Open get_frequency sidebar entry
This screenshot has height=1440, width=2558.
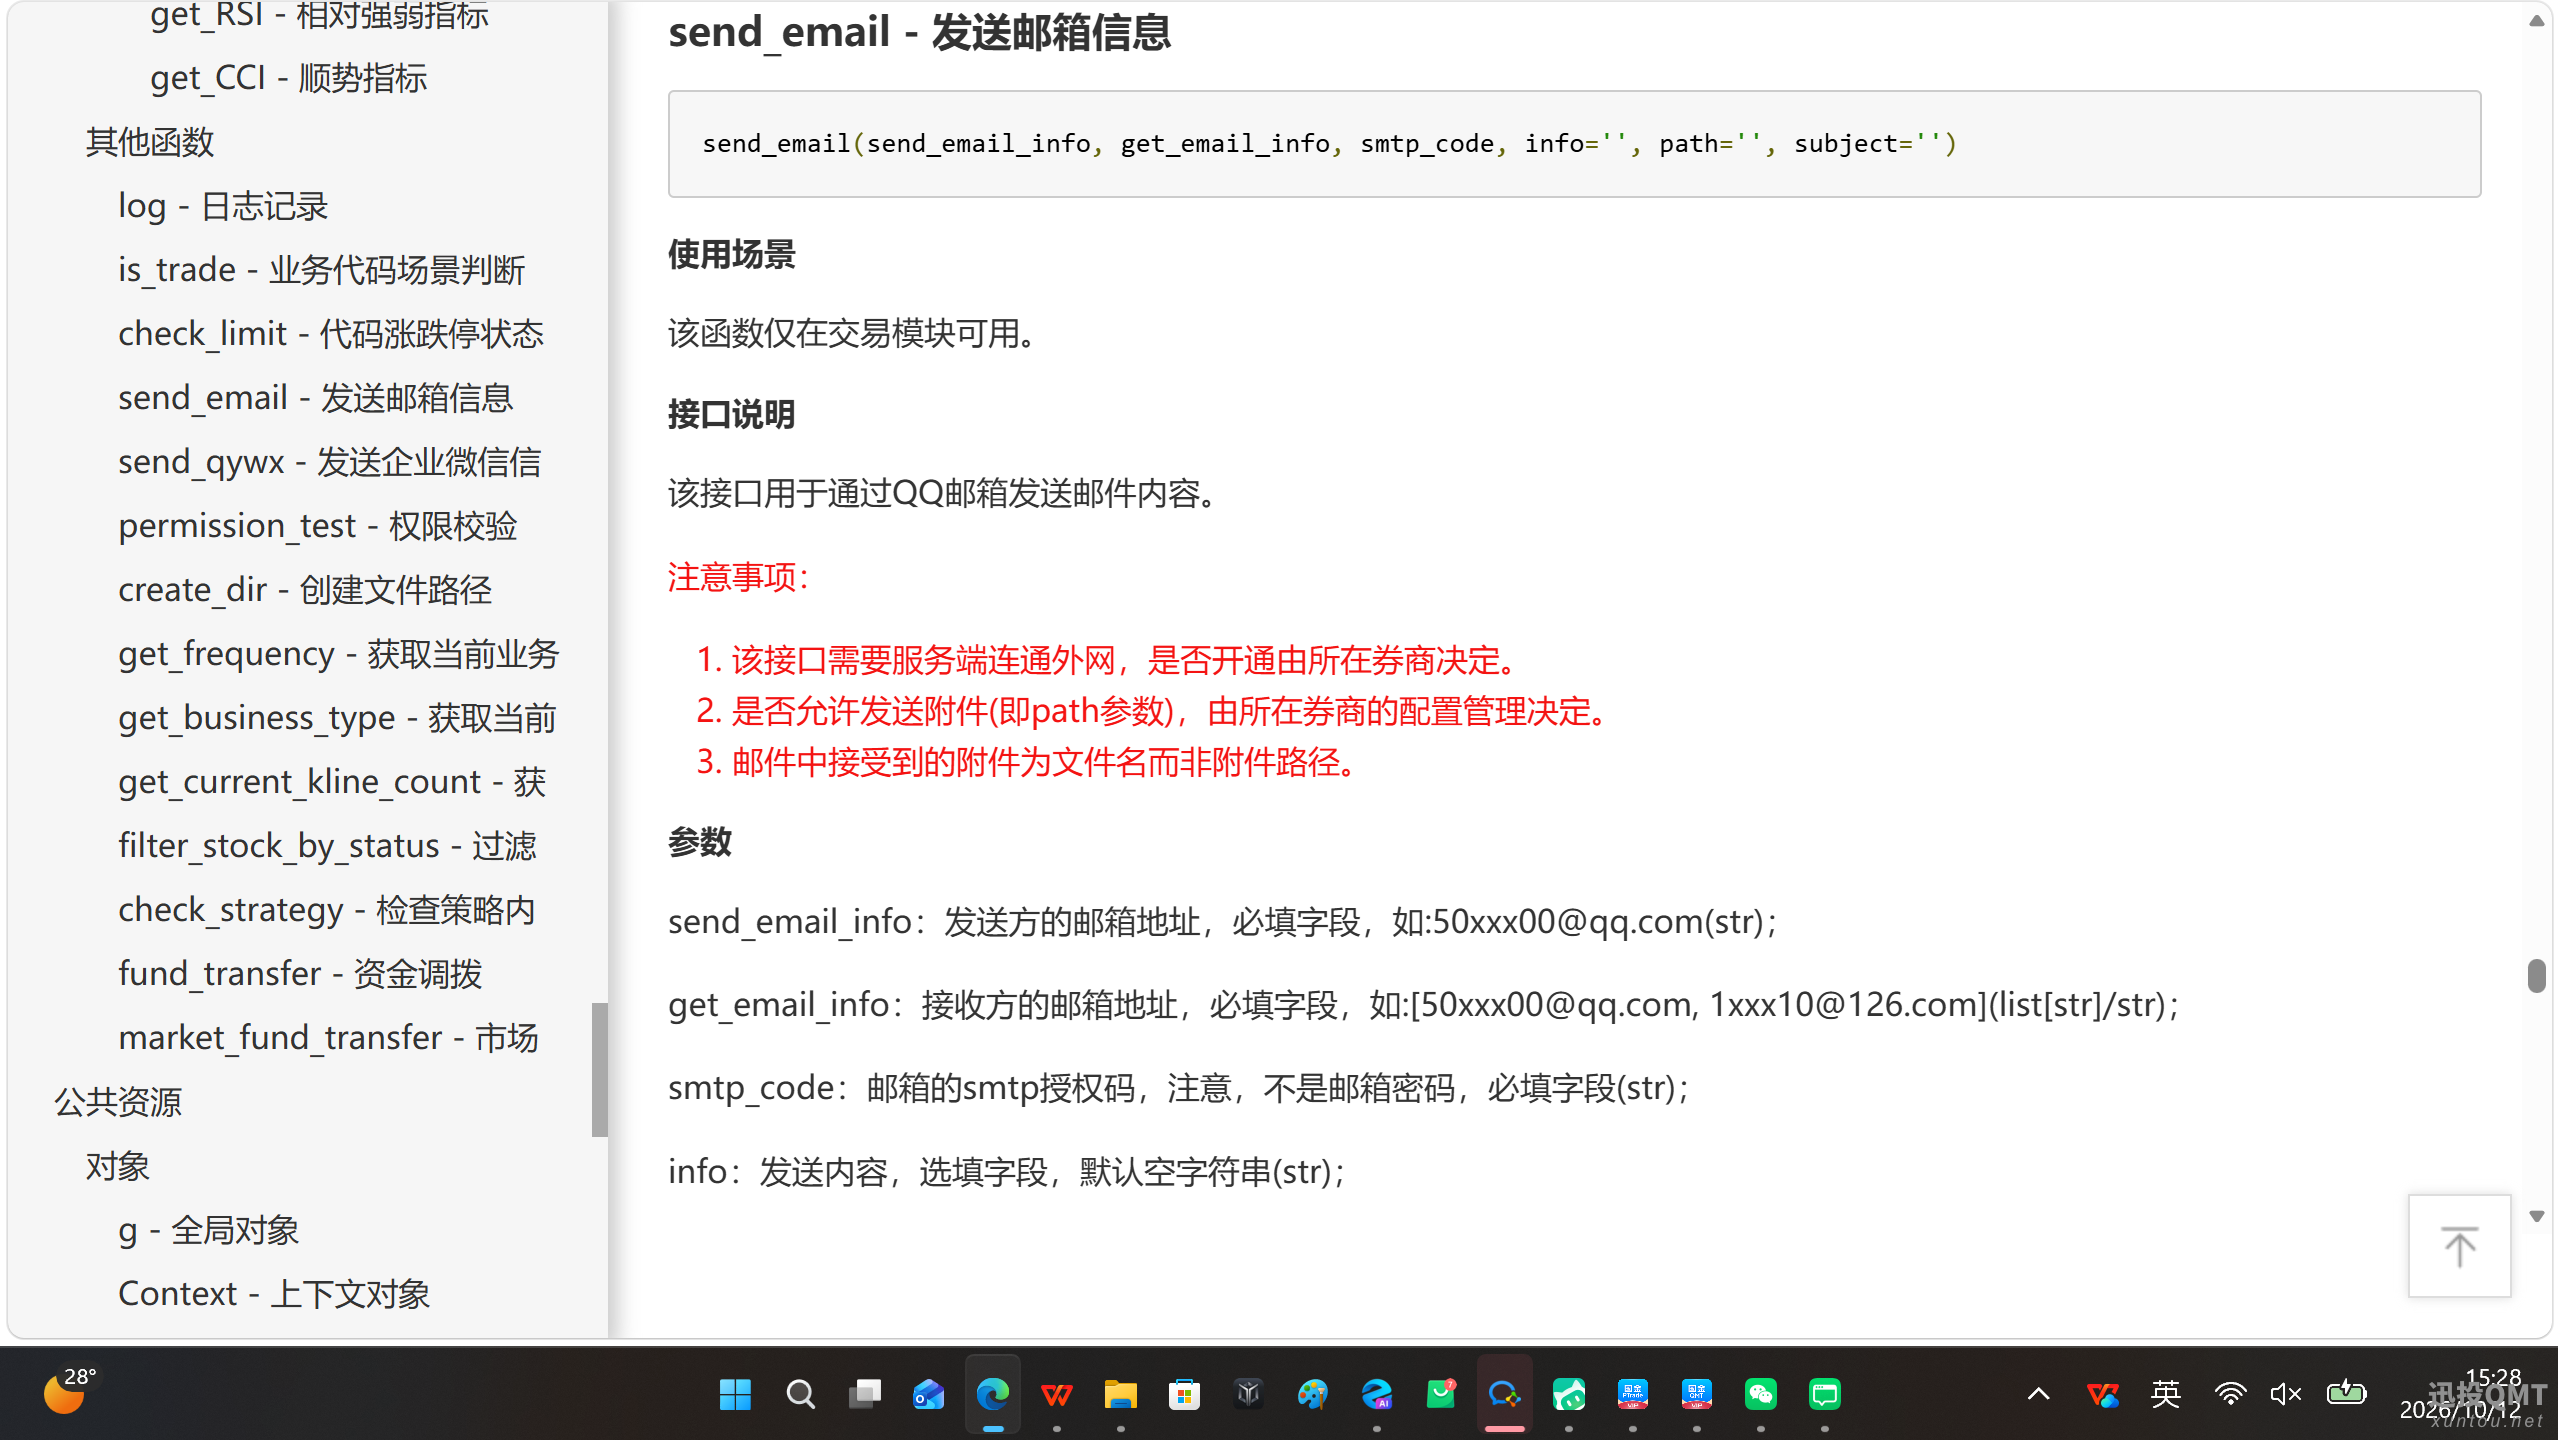(339, 654)
